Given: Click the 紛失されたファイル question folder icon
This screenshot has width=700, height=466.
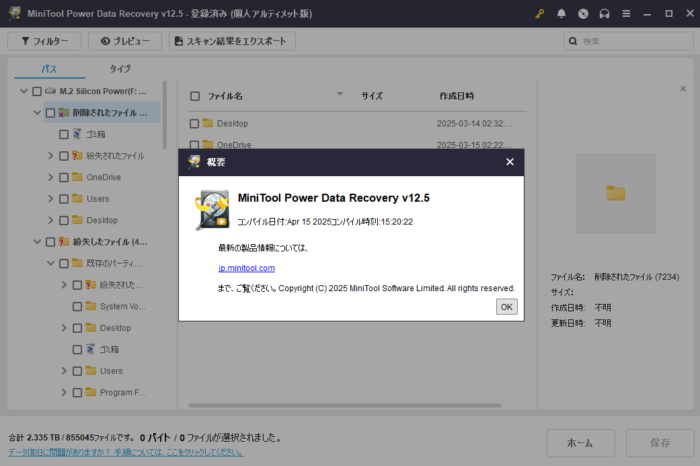Looking at the screenshot, I should point(77,155).
